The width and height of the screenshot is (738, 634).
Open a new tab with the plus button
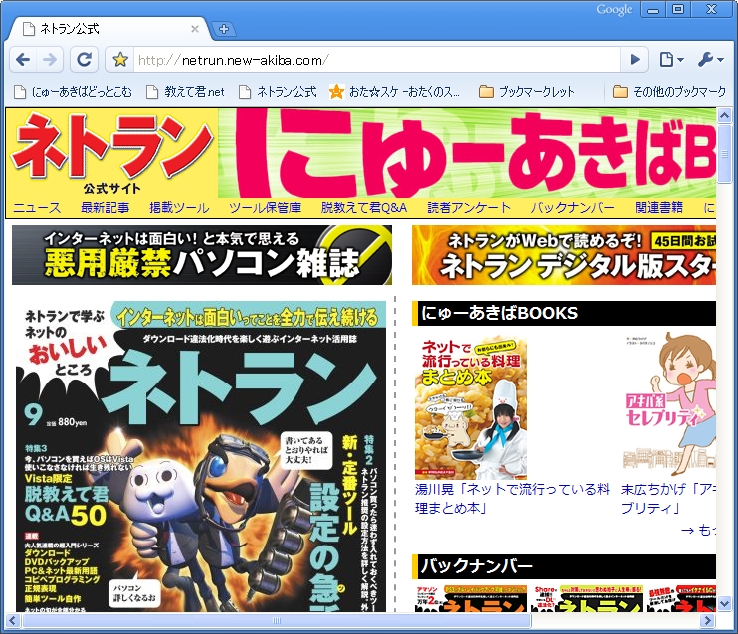click(224, 29)
